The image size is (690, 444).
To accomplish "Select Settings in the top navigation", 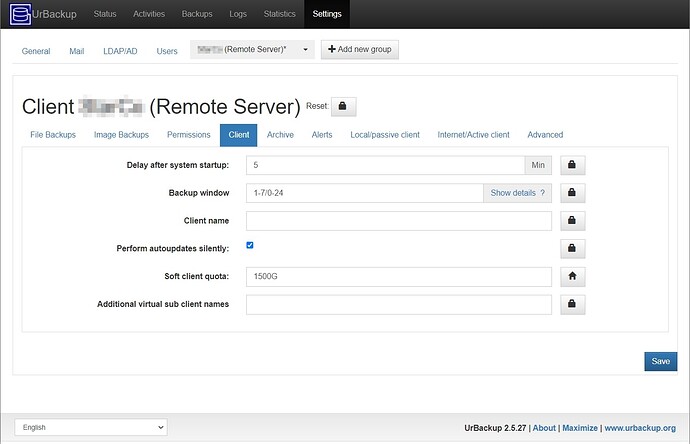I will click(x=327, y=14).
